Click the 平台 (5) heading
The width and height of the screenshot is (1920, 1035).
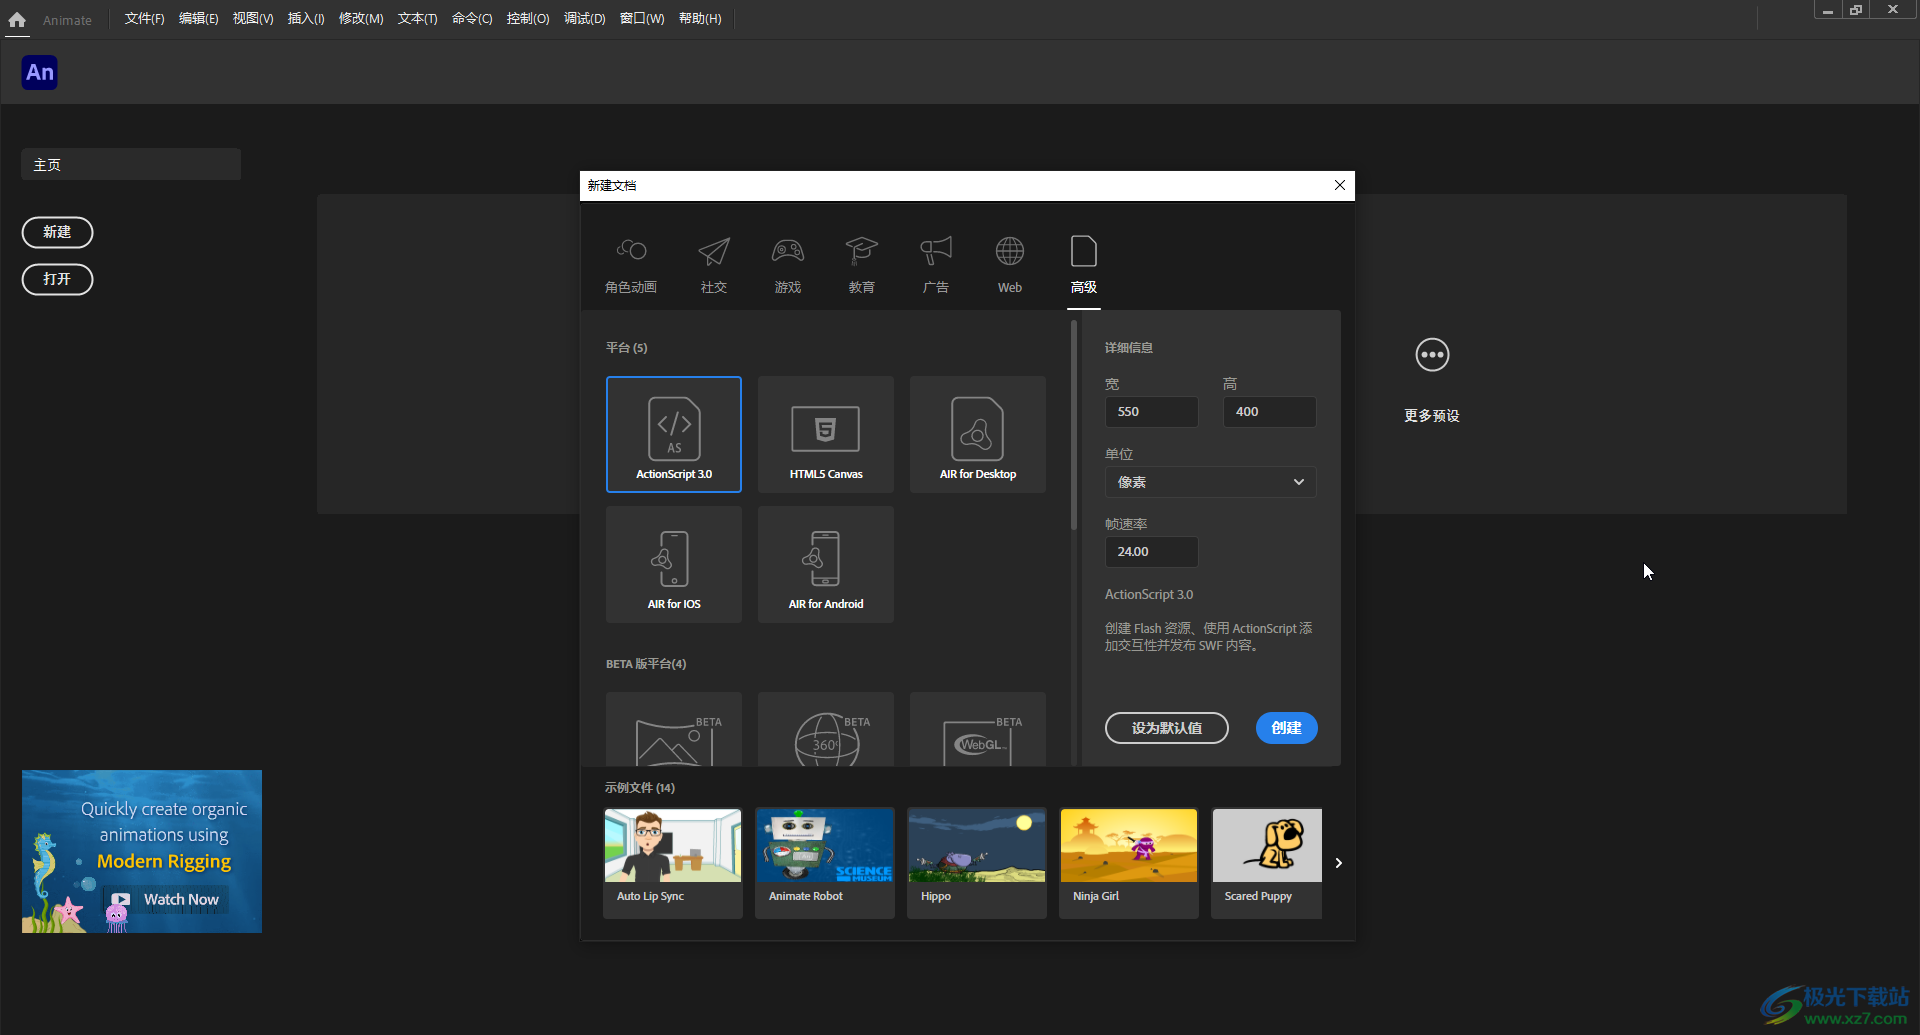point(627,348)
